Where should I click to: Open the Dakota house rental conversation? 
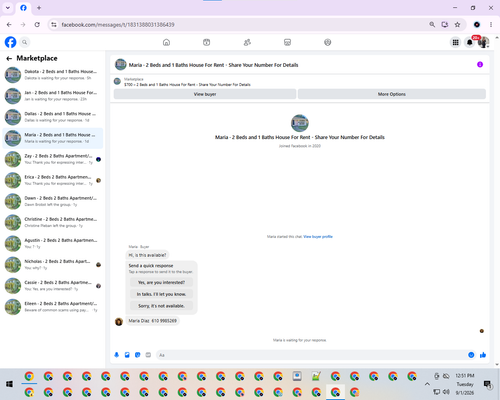(x=53, y=75)
